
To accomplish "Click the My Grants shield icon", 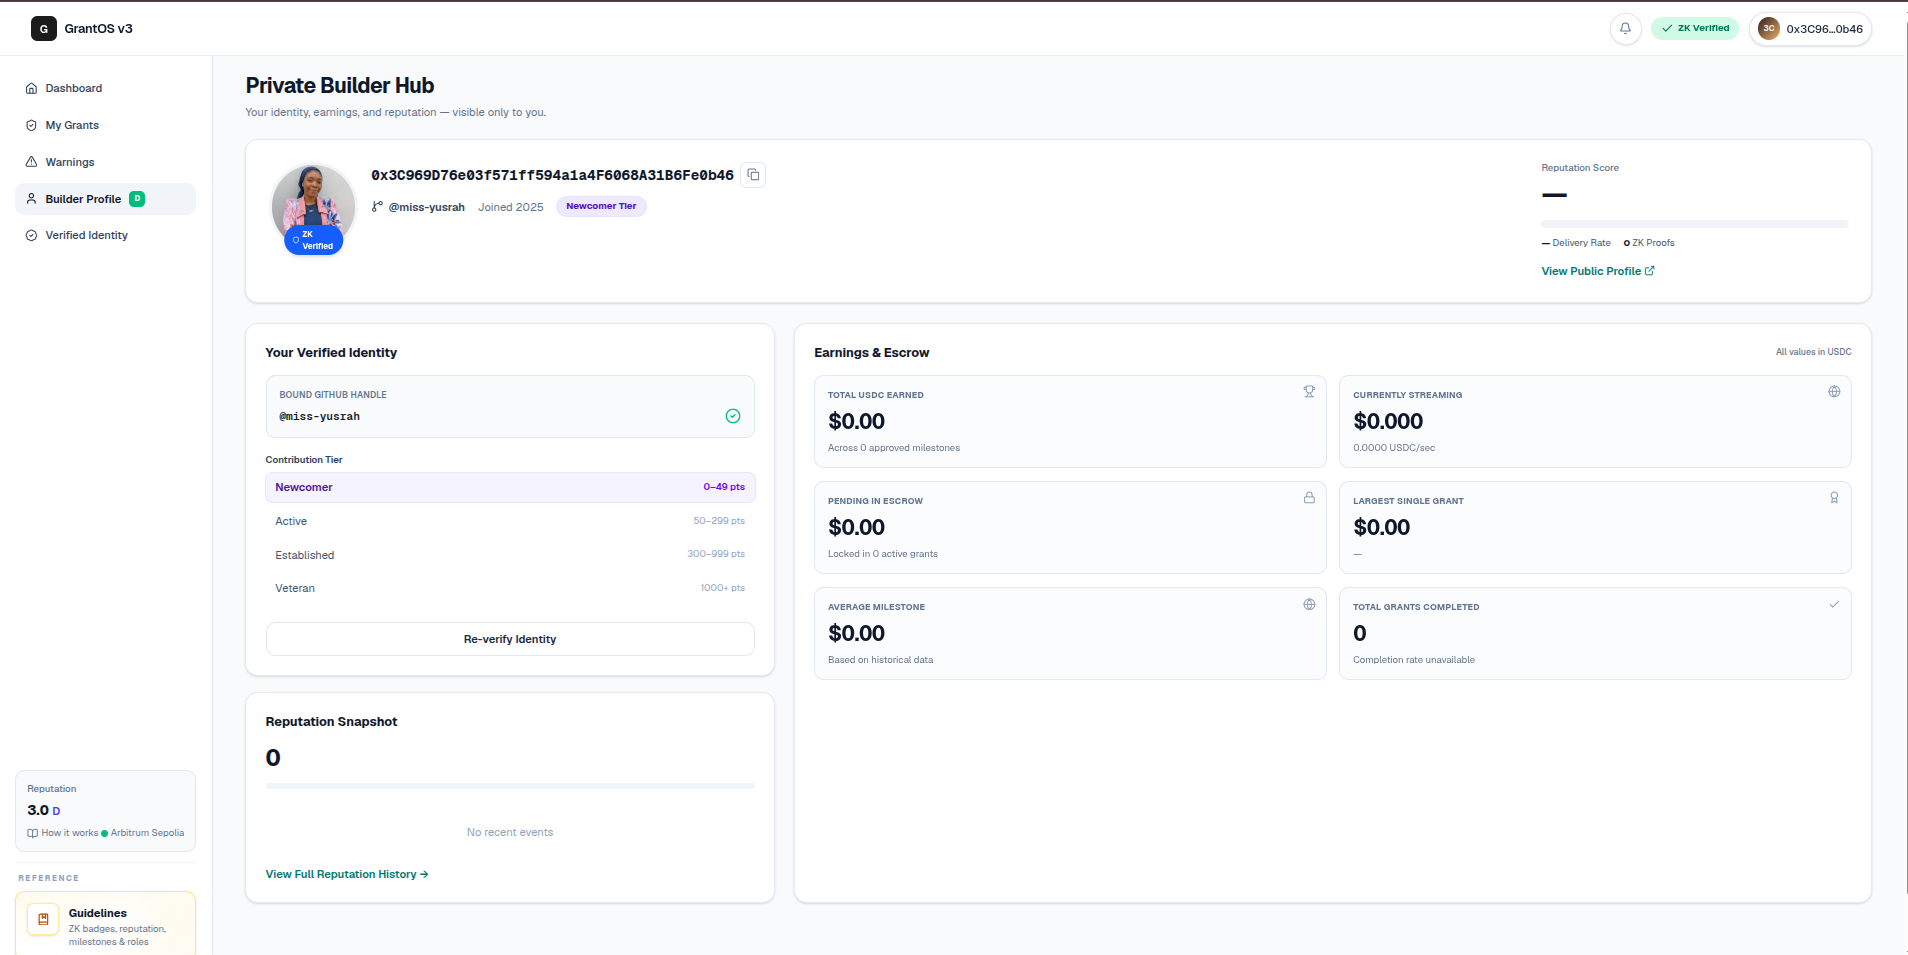I will tap(31, 125).
